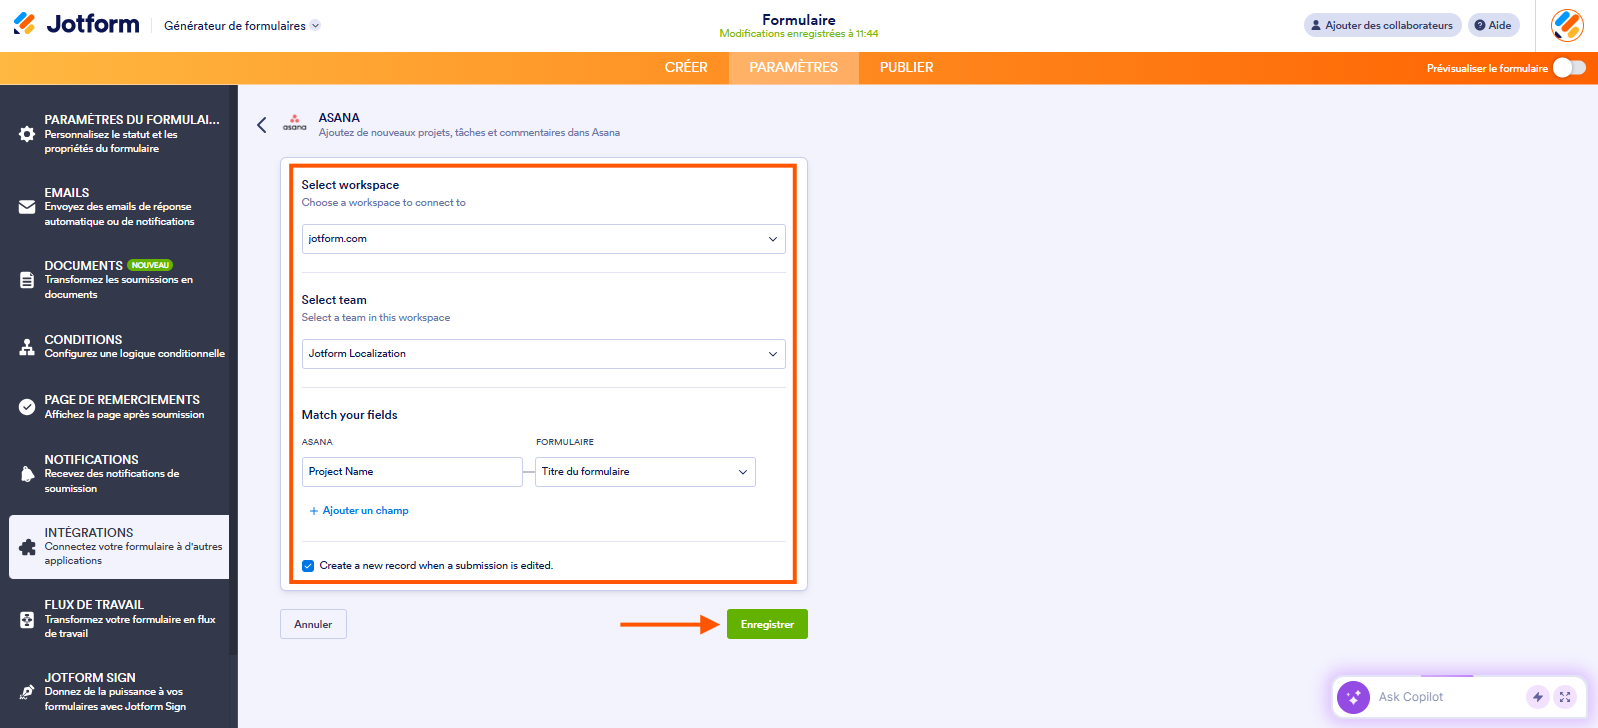Click the gear icon for form settings
The width and height of the screenshot is (1598, 728).
(x=27, y=134)
